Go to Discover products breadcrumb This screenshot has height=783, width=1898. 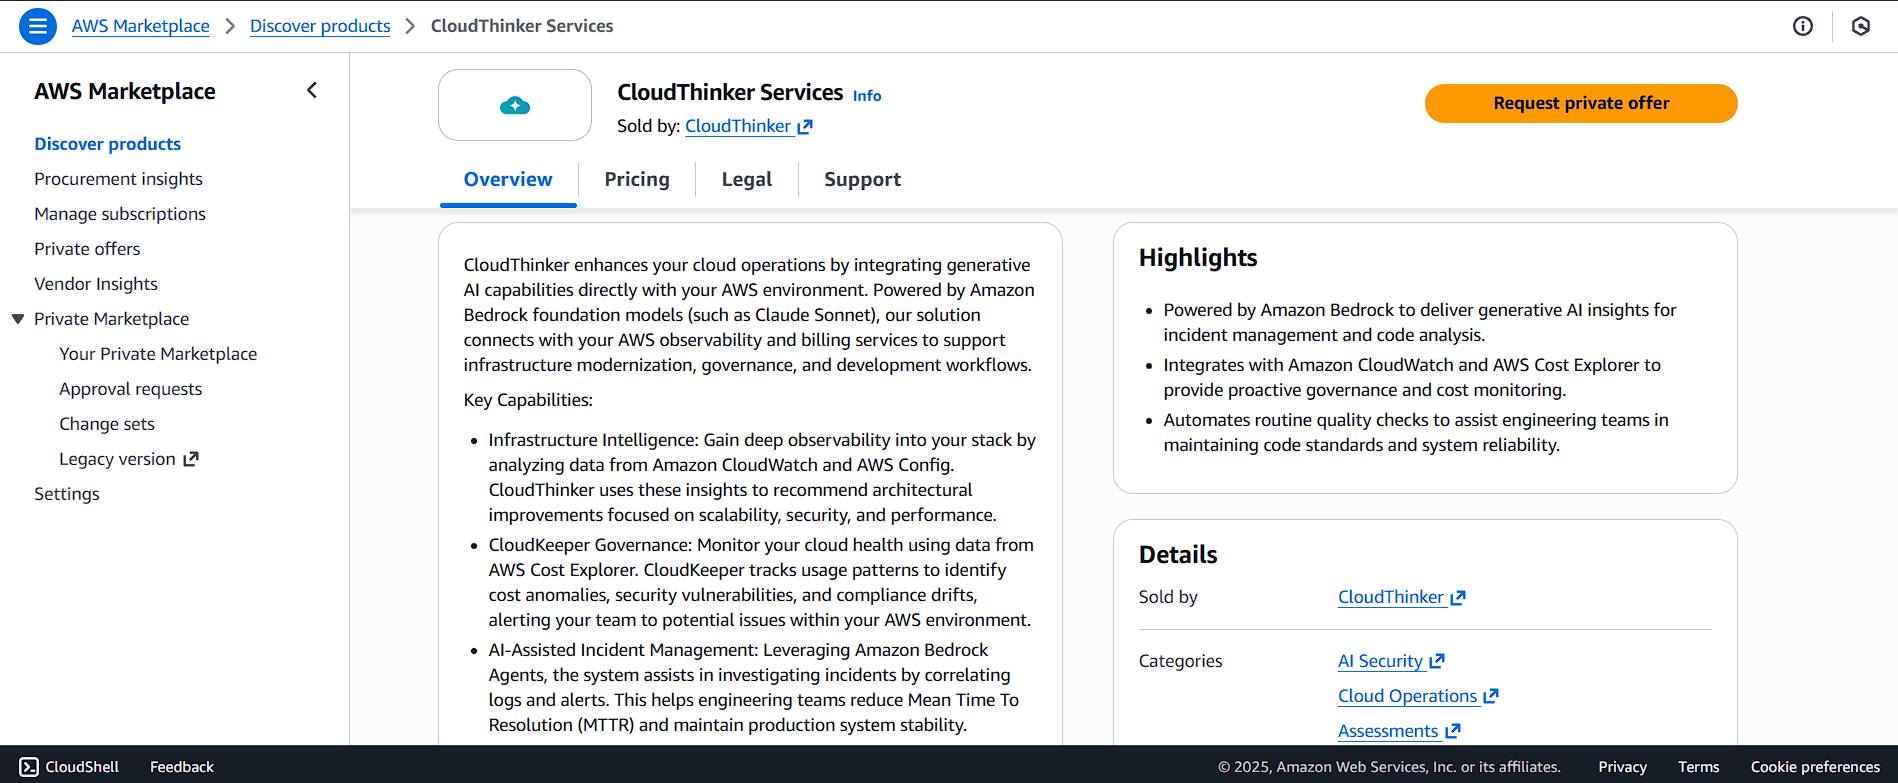click(x=320, y=26)
